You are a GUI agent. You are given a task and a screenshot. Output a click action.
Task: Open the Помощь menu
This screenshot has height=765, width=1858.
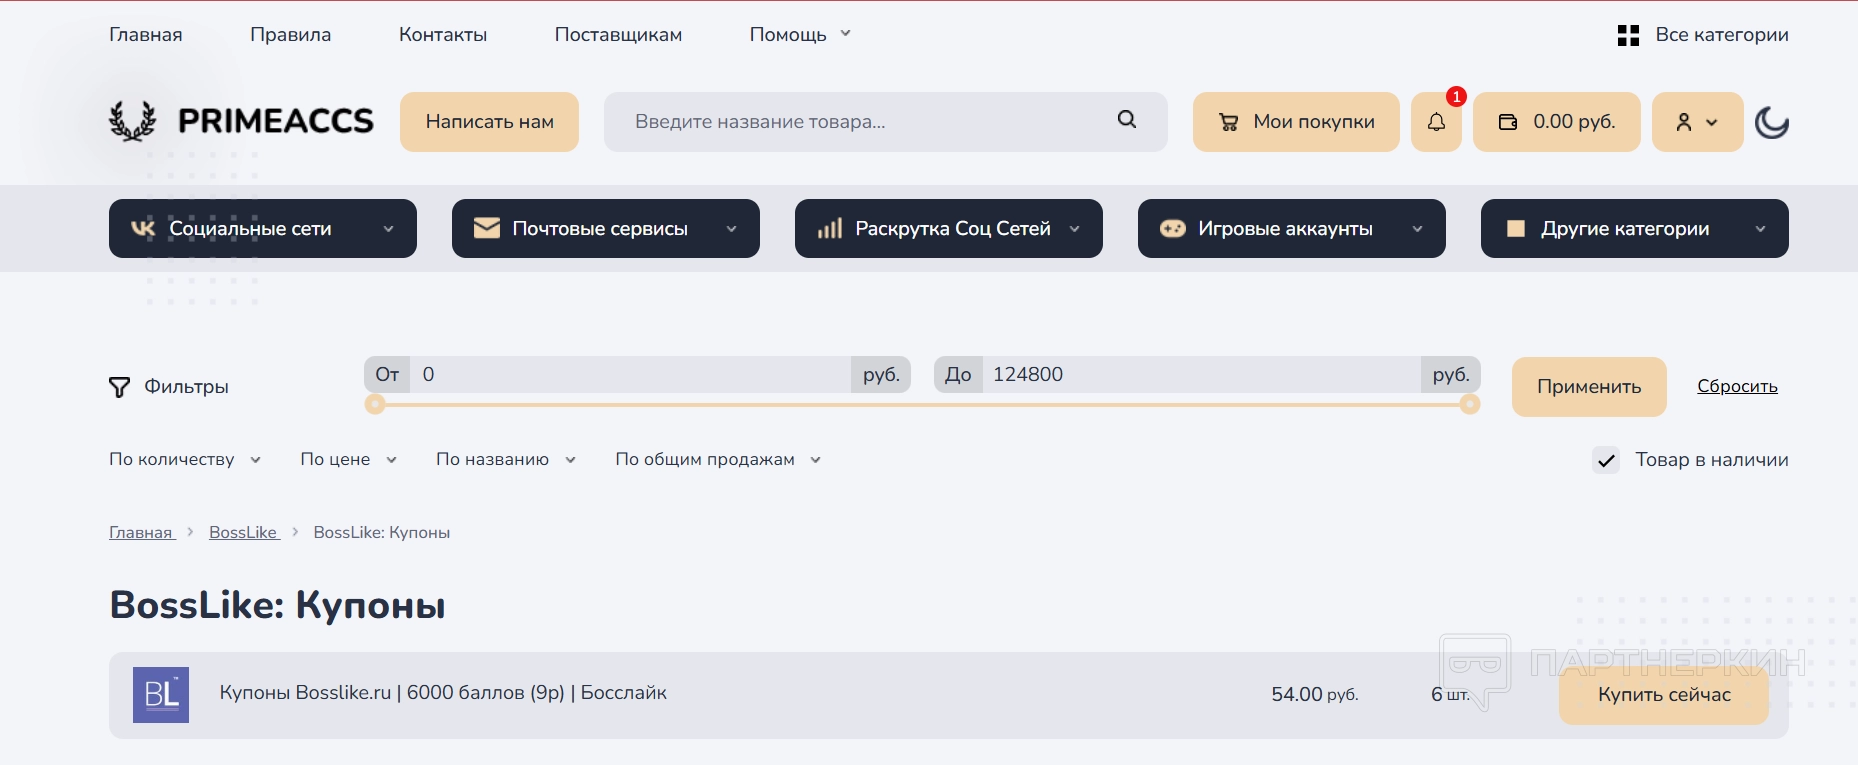tap(799, 35)
